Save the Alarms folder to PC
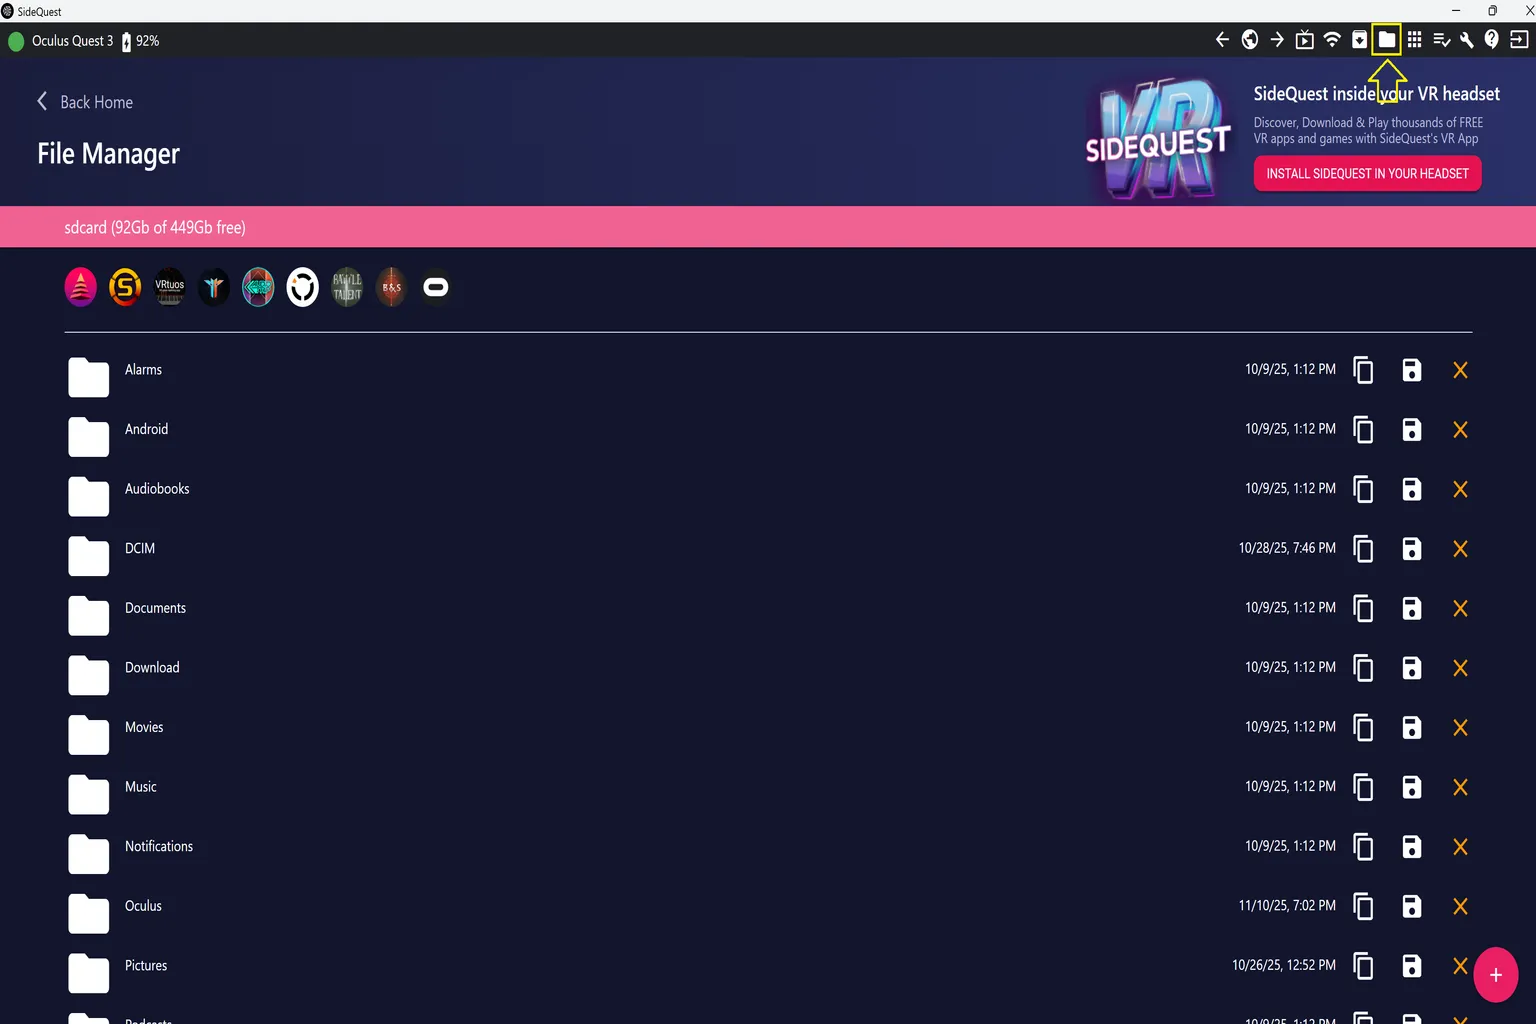The height and width of the screenshot is (1024, 1536). (1412, 370)
